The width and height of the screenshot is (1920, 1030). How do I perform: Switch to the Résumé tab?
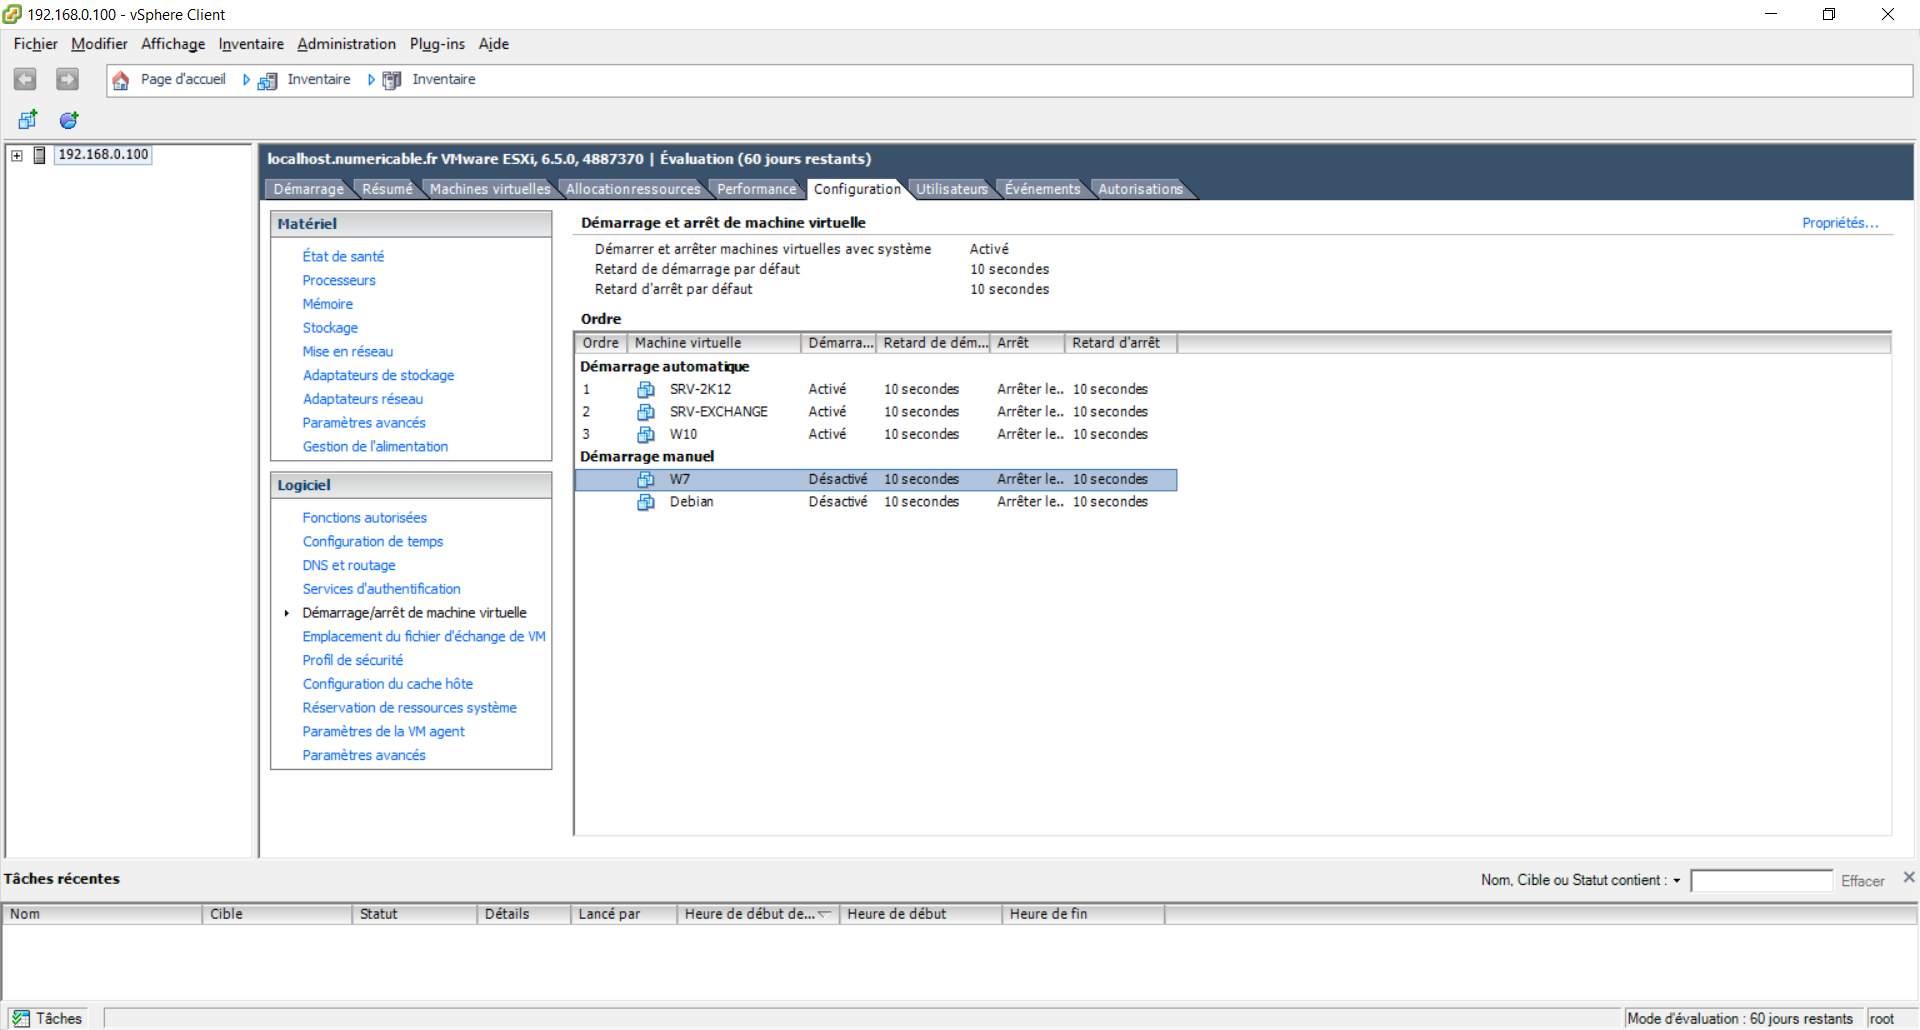click(387, 189)
